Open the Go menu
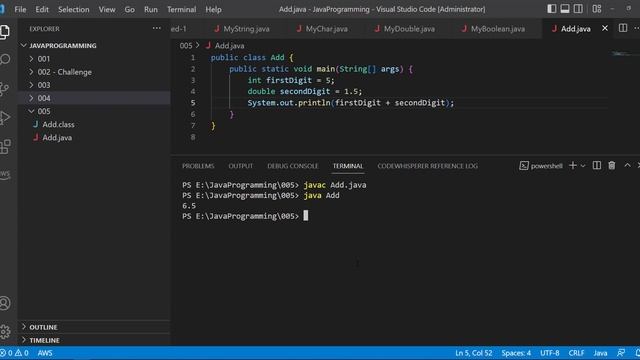 click(129, 9)
